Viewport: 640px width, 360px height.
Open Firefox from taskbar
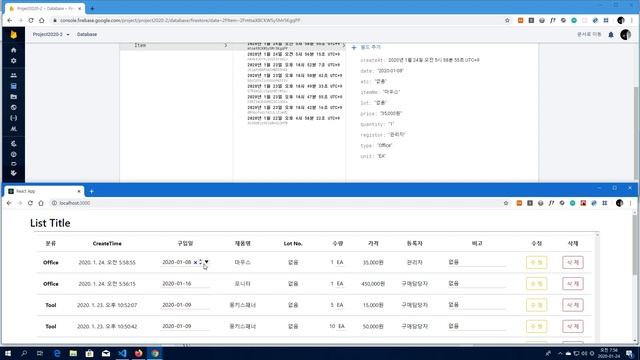pyautogui.click(x=138, y=353)
